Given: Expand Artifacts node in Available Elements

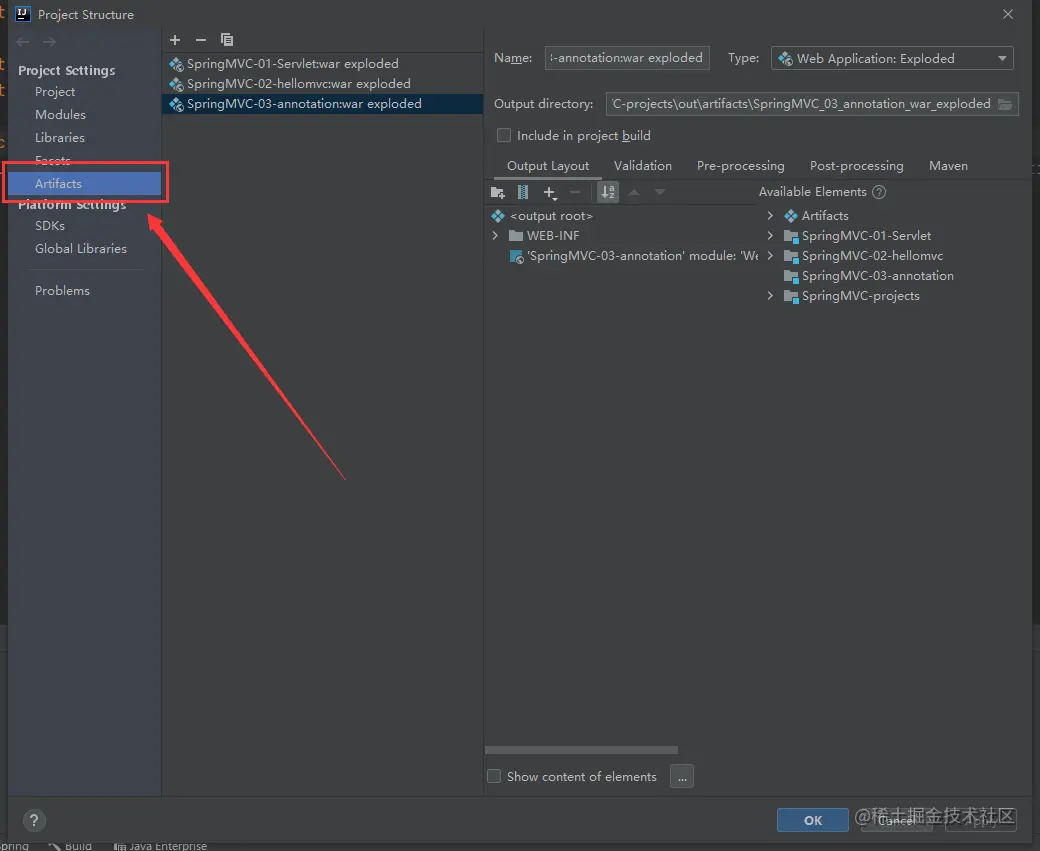Looking at the screenshot, I should [x=770, y=216].
